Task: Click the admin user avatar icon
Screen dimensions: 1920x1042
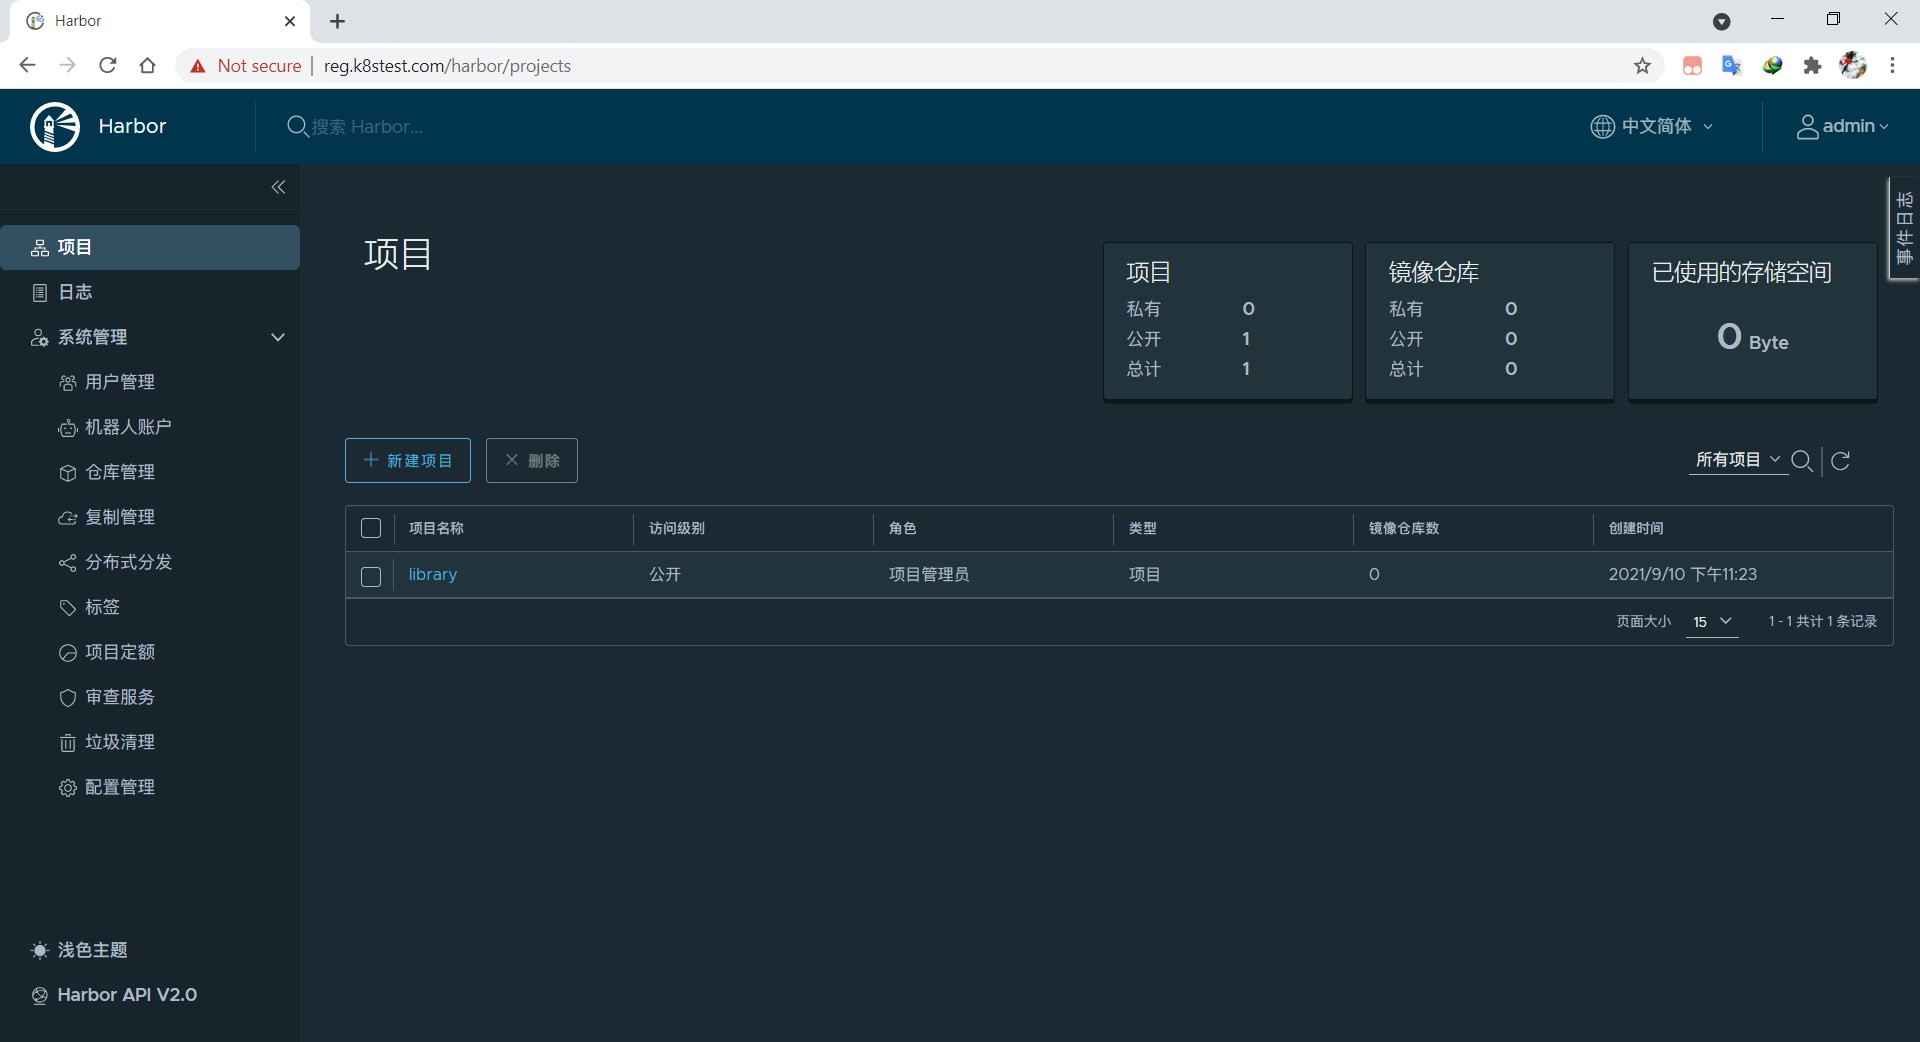Action: [x=1807, y=126]
